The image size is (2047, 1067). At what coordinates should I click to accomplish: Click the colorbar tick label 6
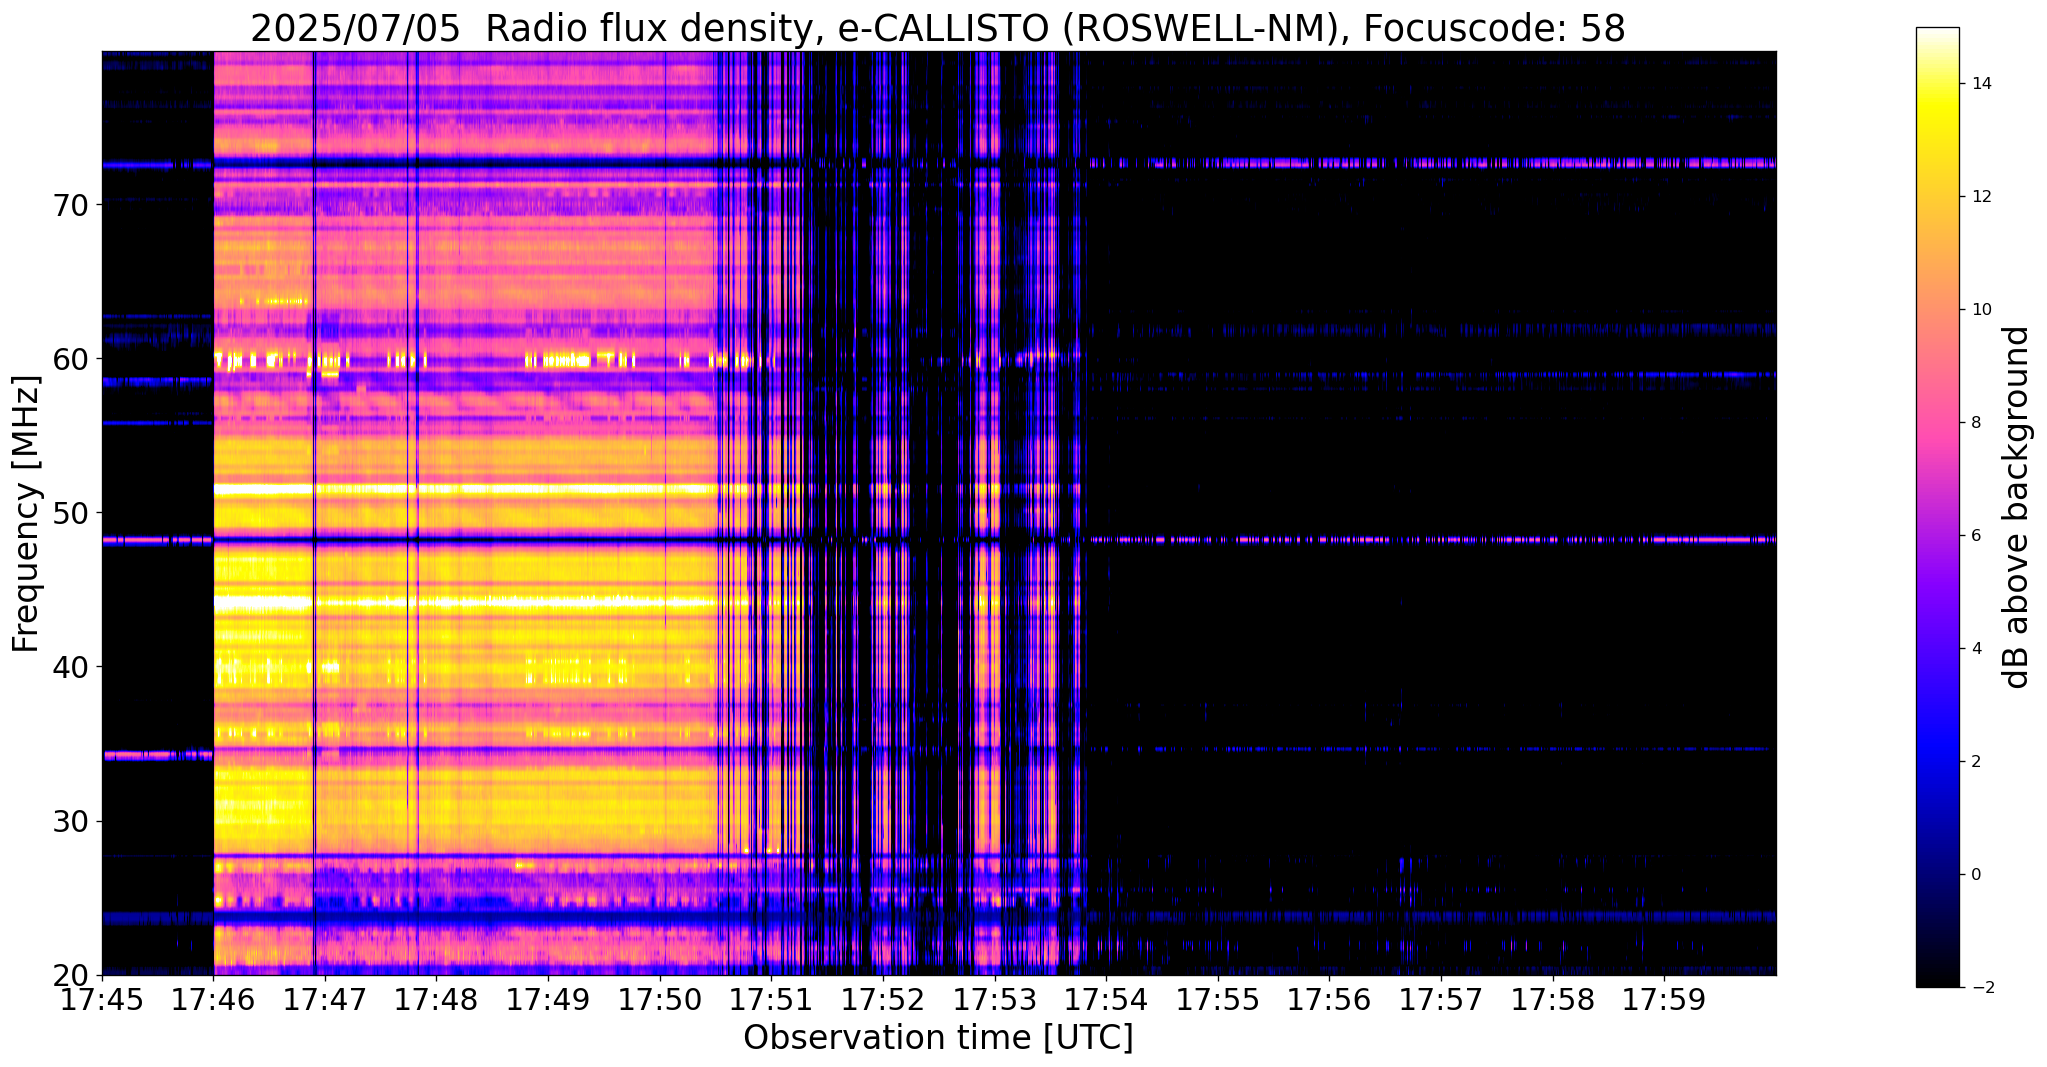(1975, 536)
